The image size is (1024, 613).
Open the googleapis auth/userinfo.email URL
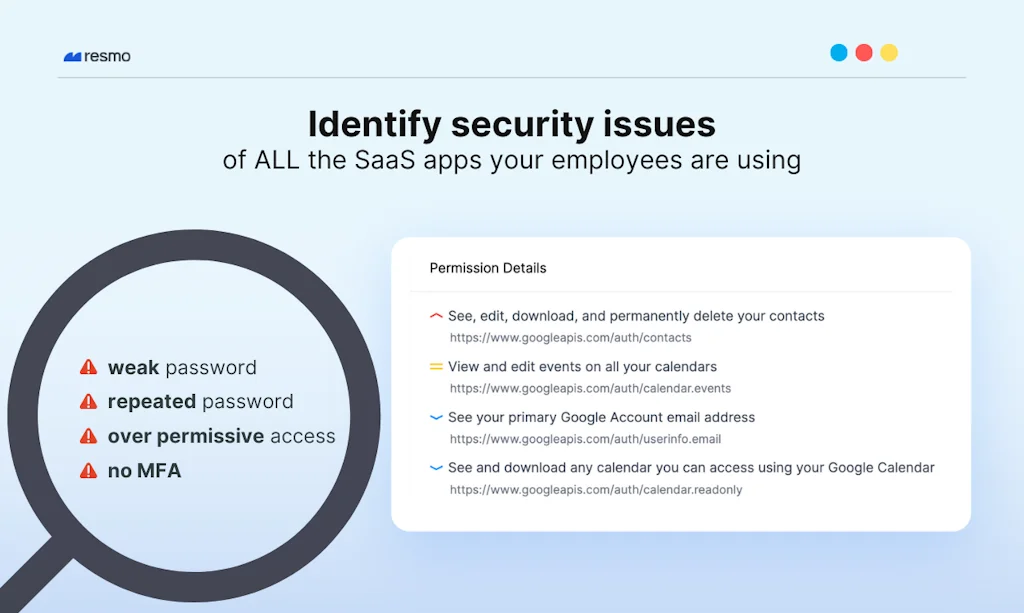click(585, 439)
